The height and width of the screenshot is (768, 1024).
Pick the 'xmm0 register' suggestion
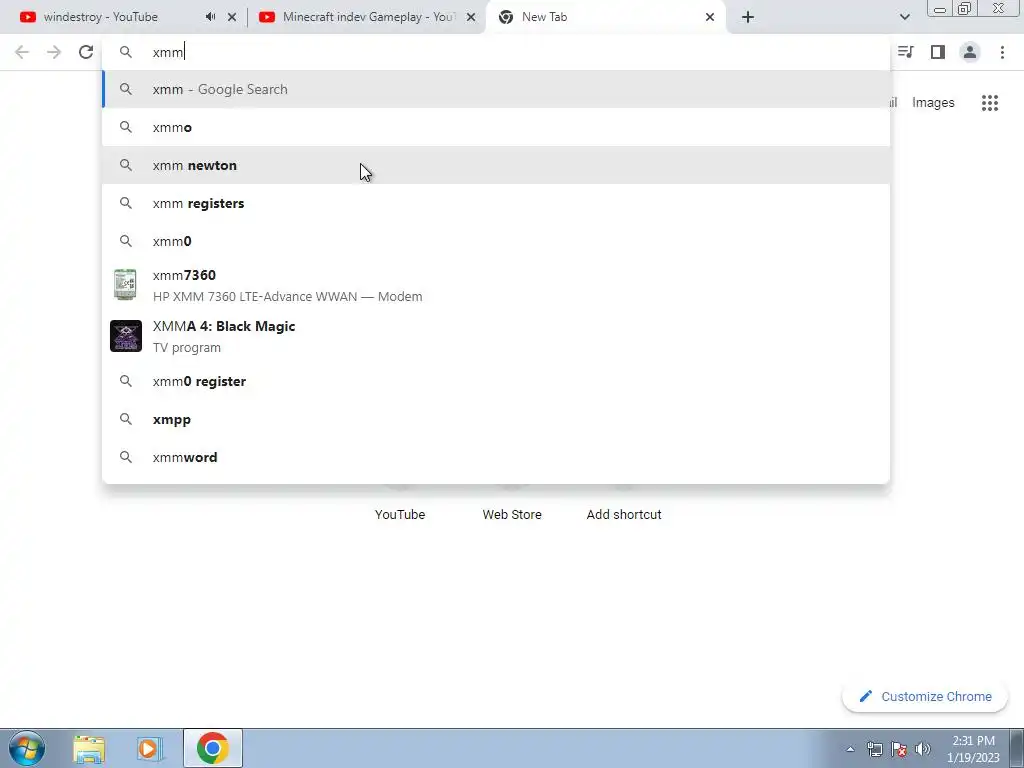tap(496, 381)
